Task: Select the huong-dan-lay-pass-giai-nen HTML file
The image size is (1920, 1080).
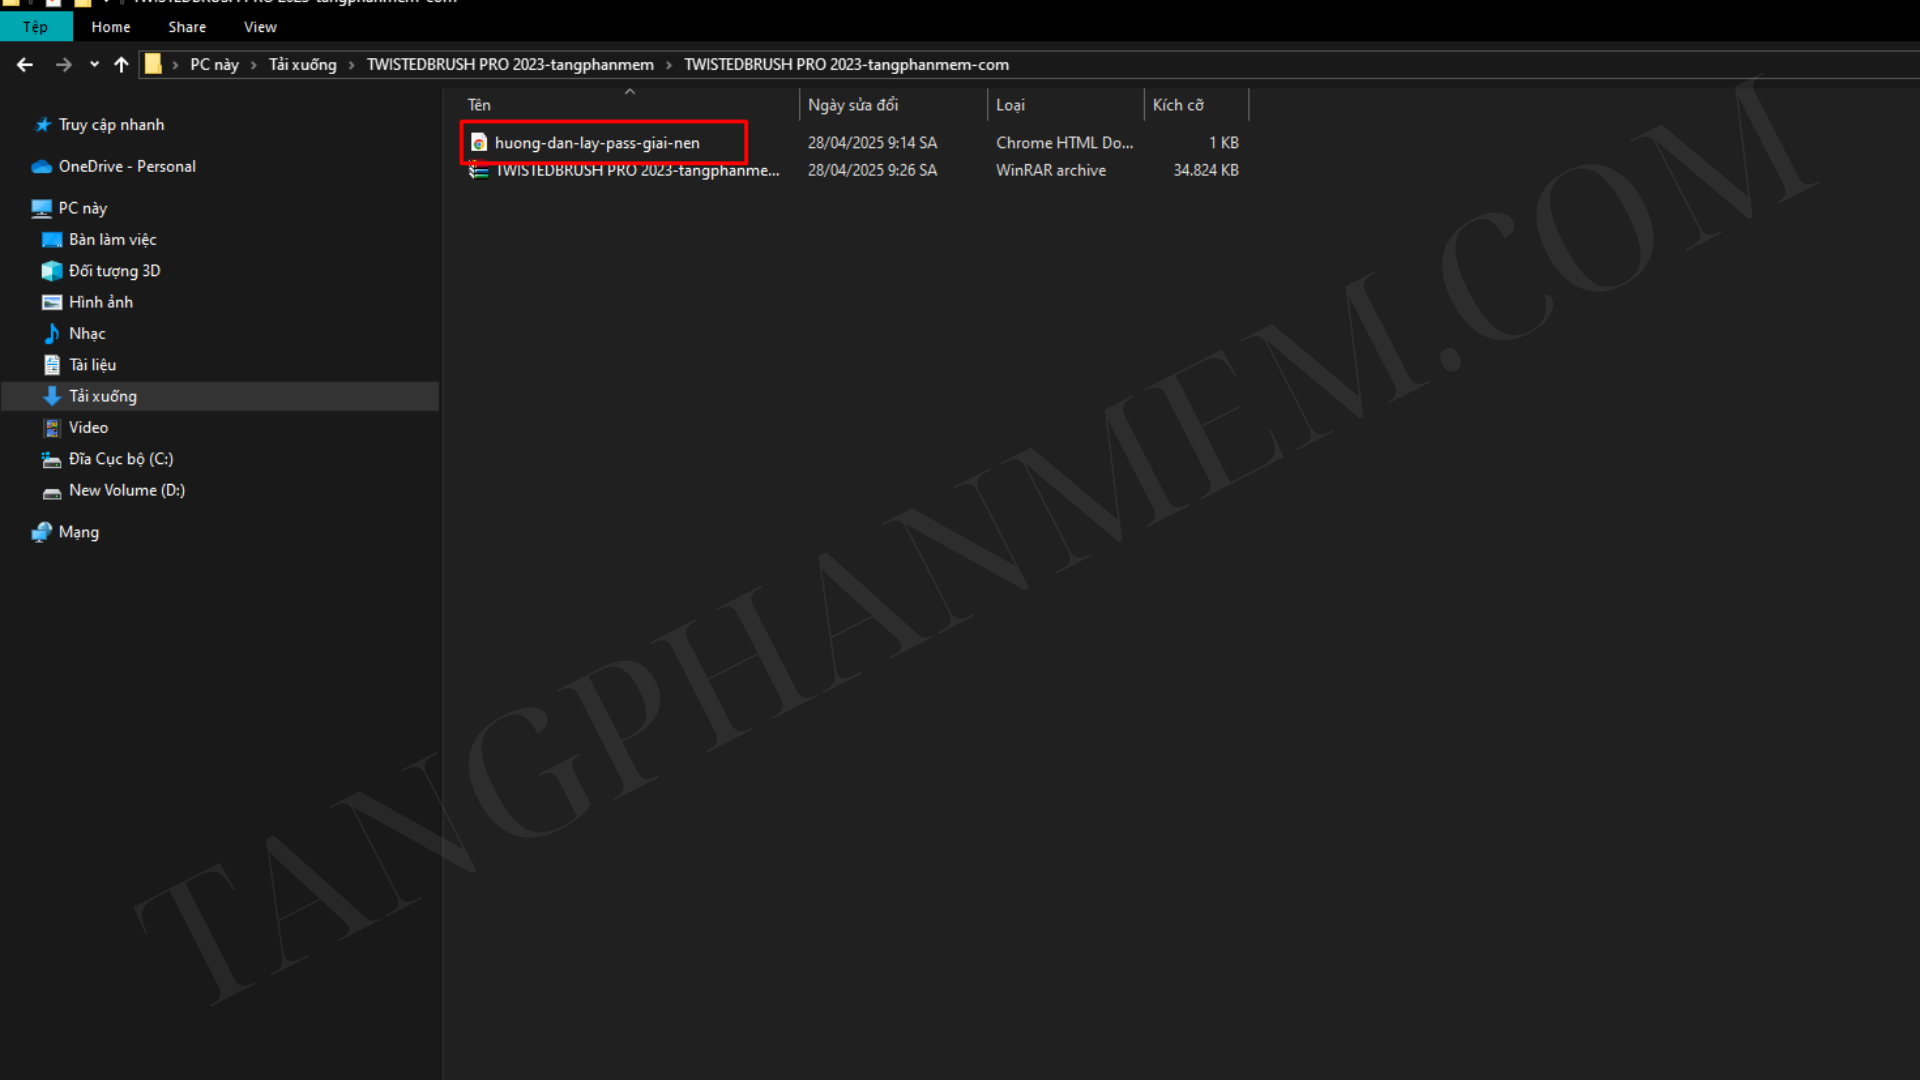Action: pos(597,143)
